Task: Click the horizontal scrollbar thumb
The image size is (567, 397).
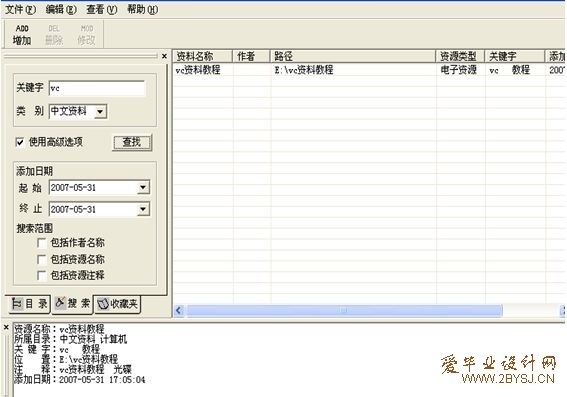Action: pyautogui.click(x=344, y=310)
